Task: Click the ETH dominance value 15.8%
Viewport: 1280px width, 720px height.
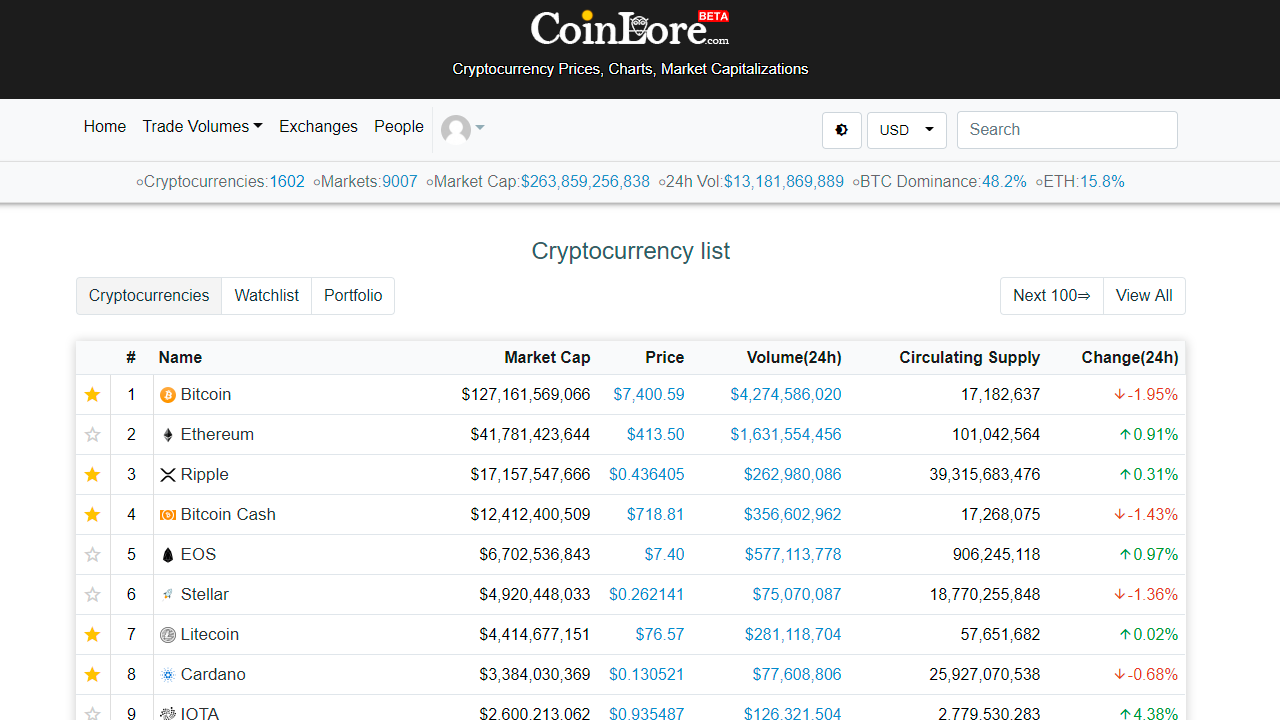Action: point(1102,182)
